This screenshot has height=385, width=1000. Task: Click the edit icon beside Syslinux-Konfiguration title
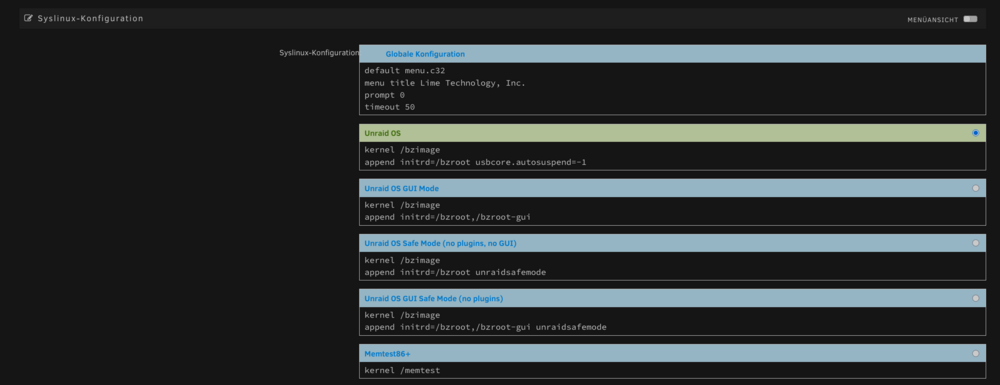click(28, 18)
